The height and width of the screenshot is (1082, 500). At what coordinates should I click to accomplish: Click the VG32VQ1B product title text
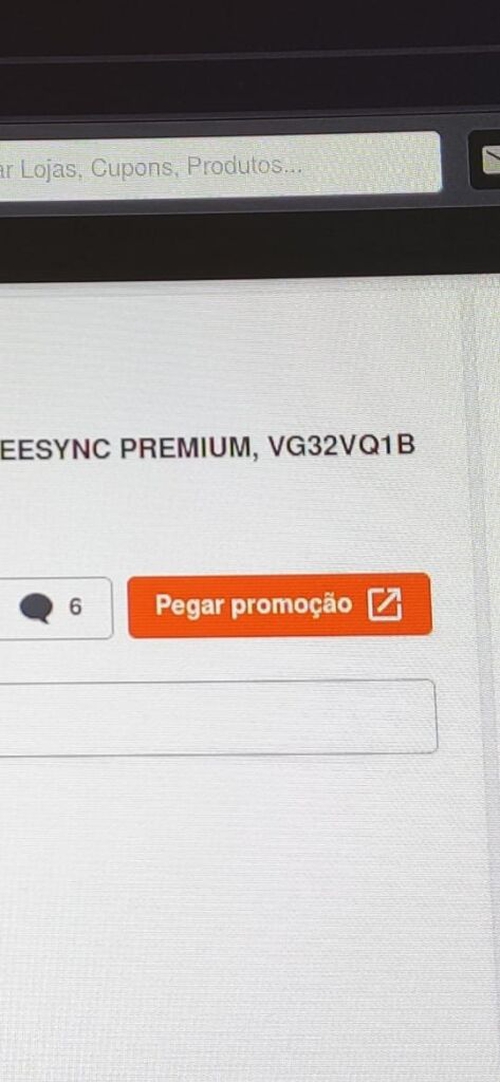coord(341,446)
